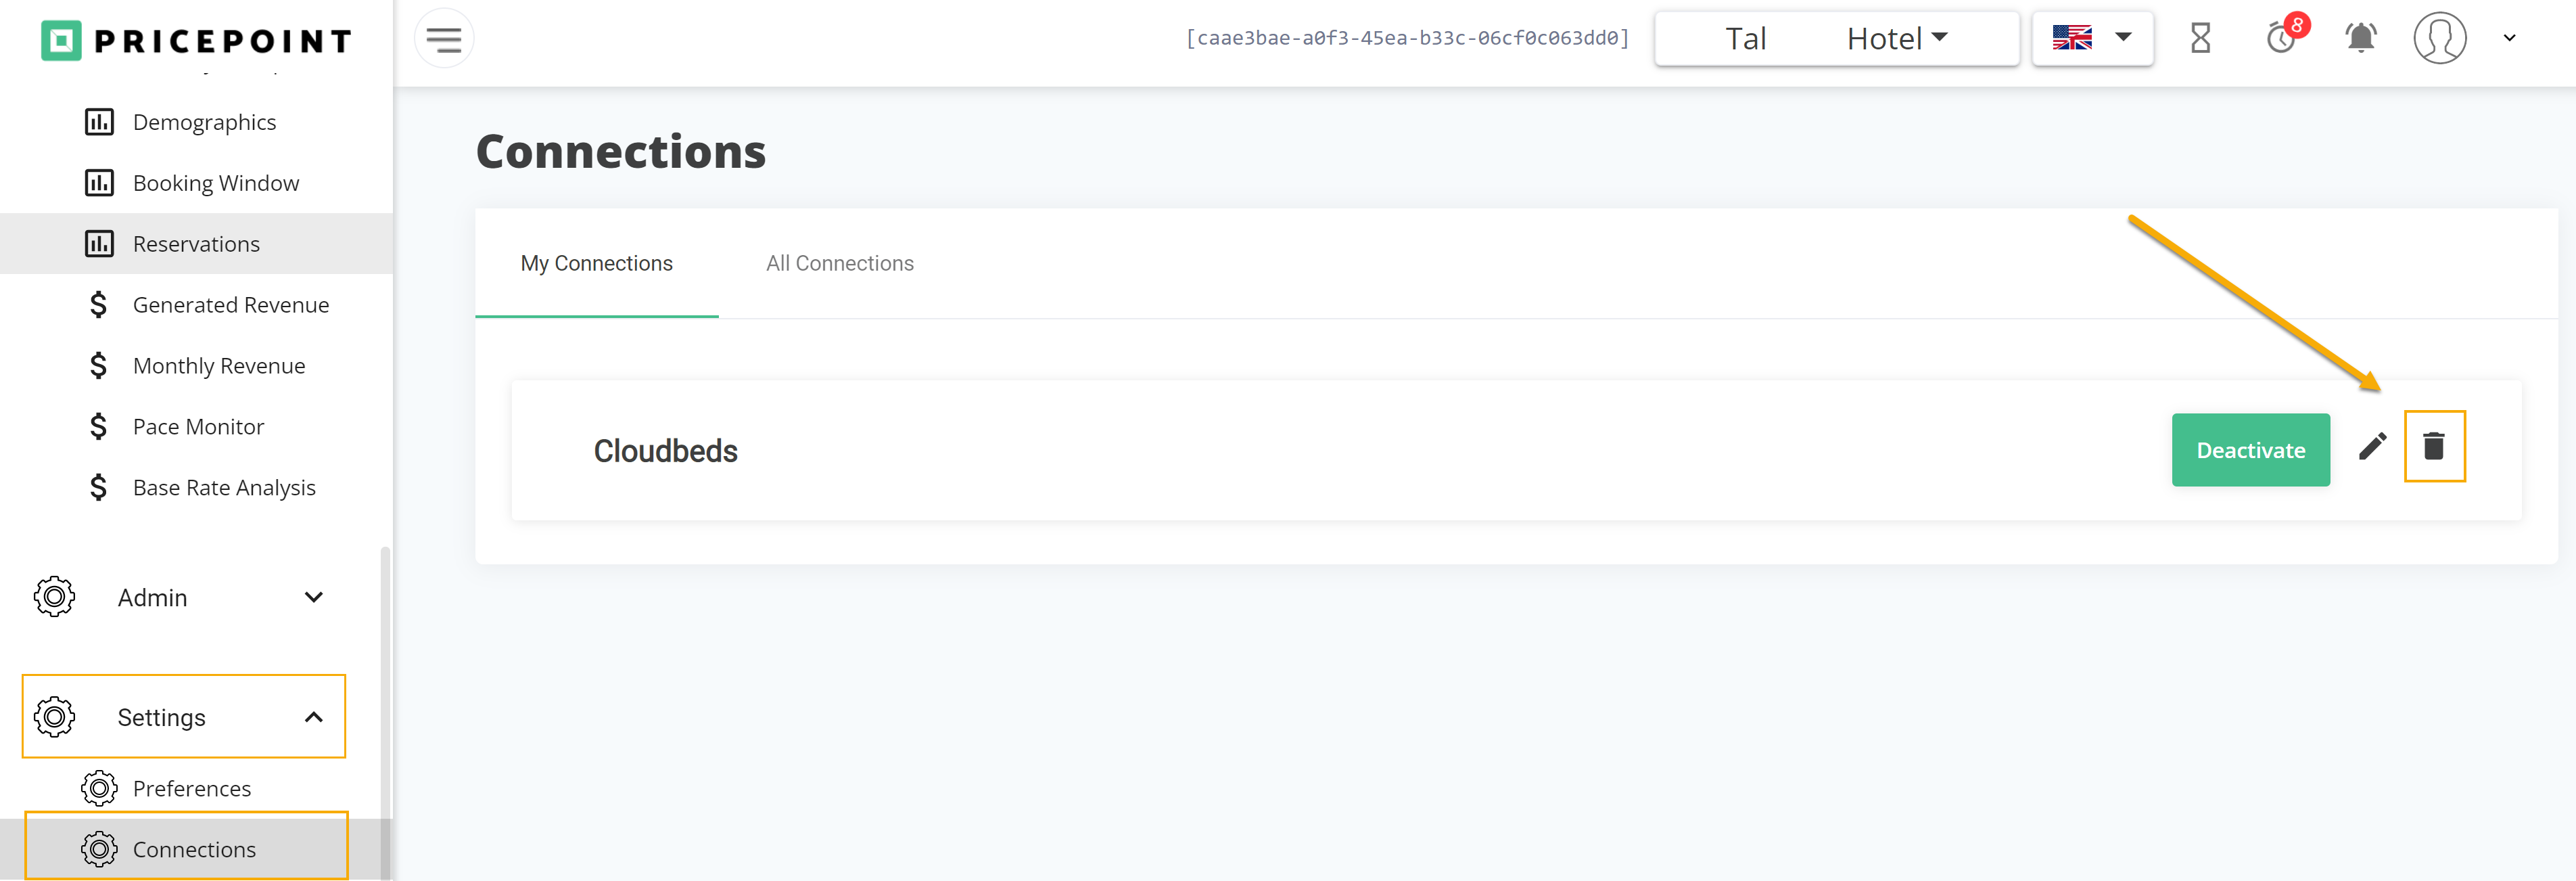Image resolution: width=2576 pixels, height=881 pixels.
Task: Click the hourglass icon in header
Action: click(x=2200, y=39)
